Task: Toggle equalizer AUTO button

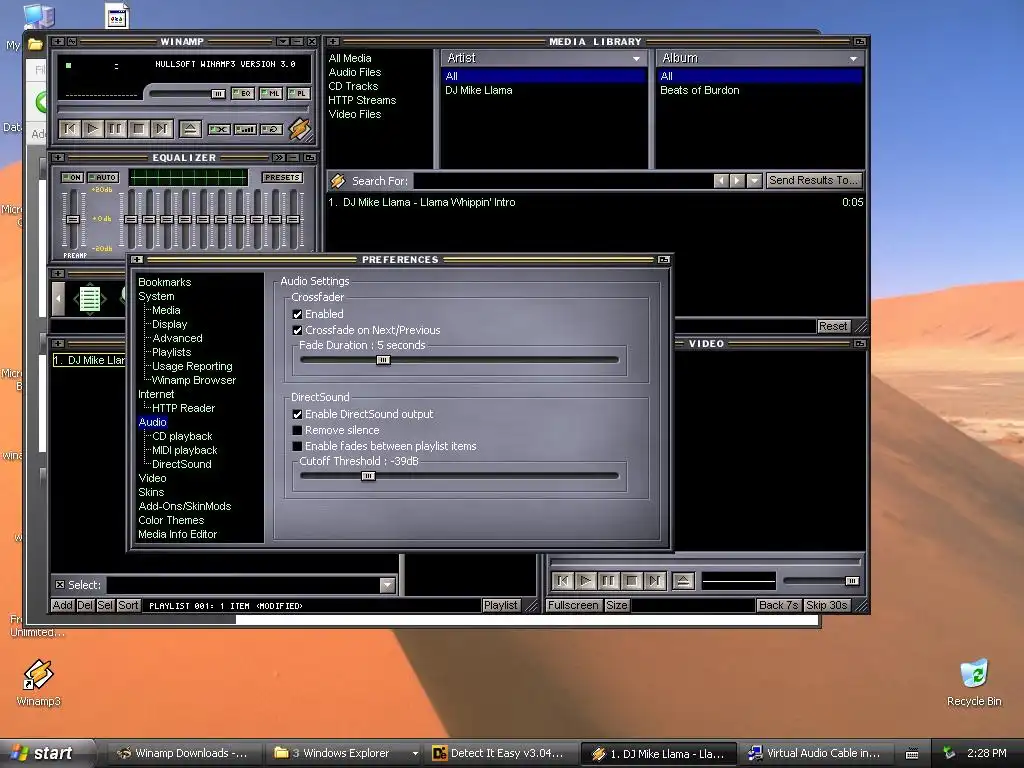Action: click(x=103, y=177)
